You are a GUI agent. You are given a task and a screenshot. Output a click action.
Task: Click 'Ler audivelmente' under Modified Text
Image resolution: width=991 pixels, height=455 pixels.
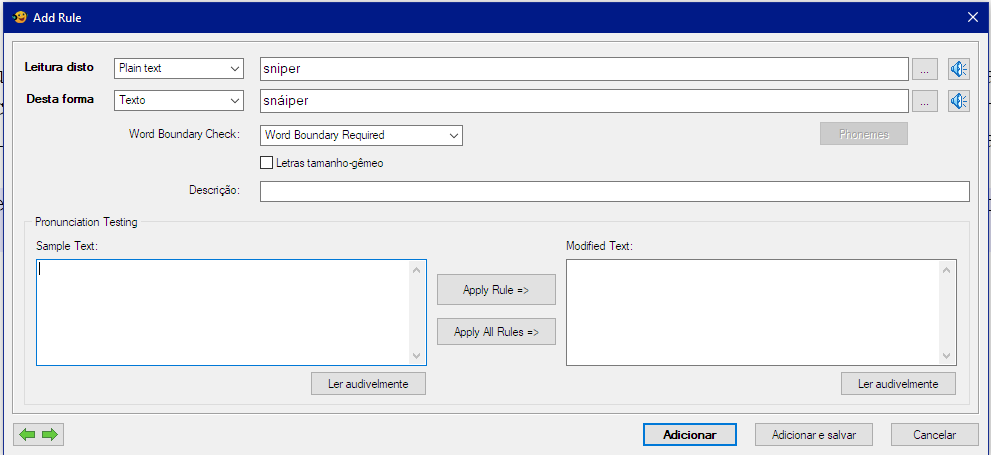pos(898,384)
